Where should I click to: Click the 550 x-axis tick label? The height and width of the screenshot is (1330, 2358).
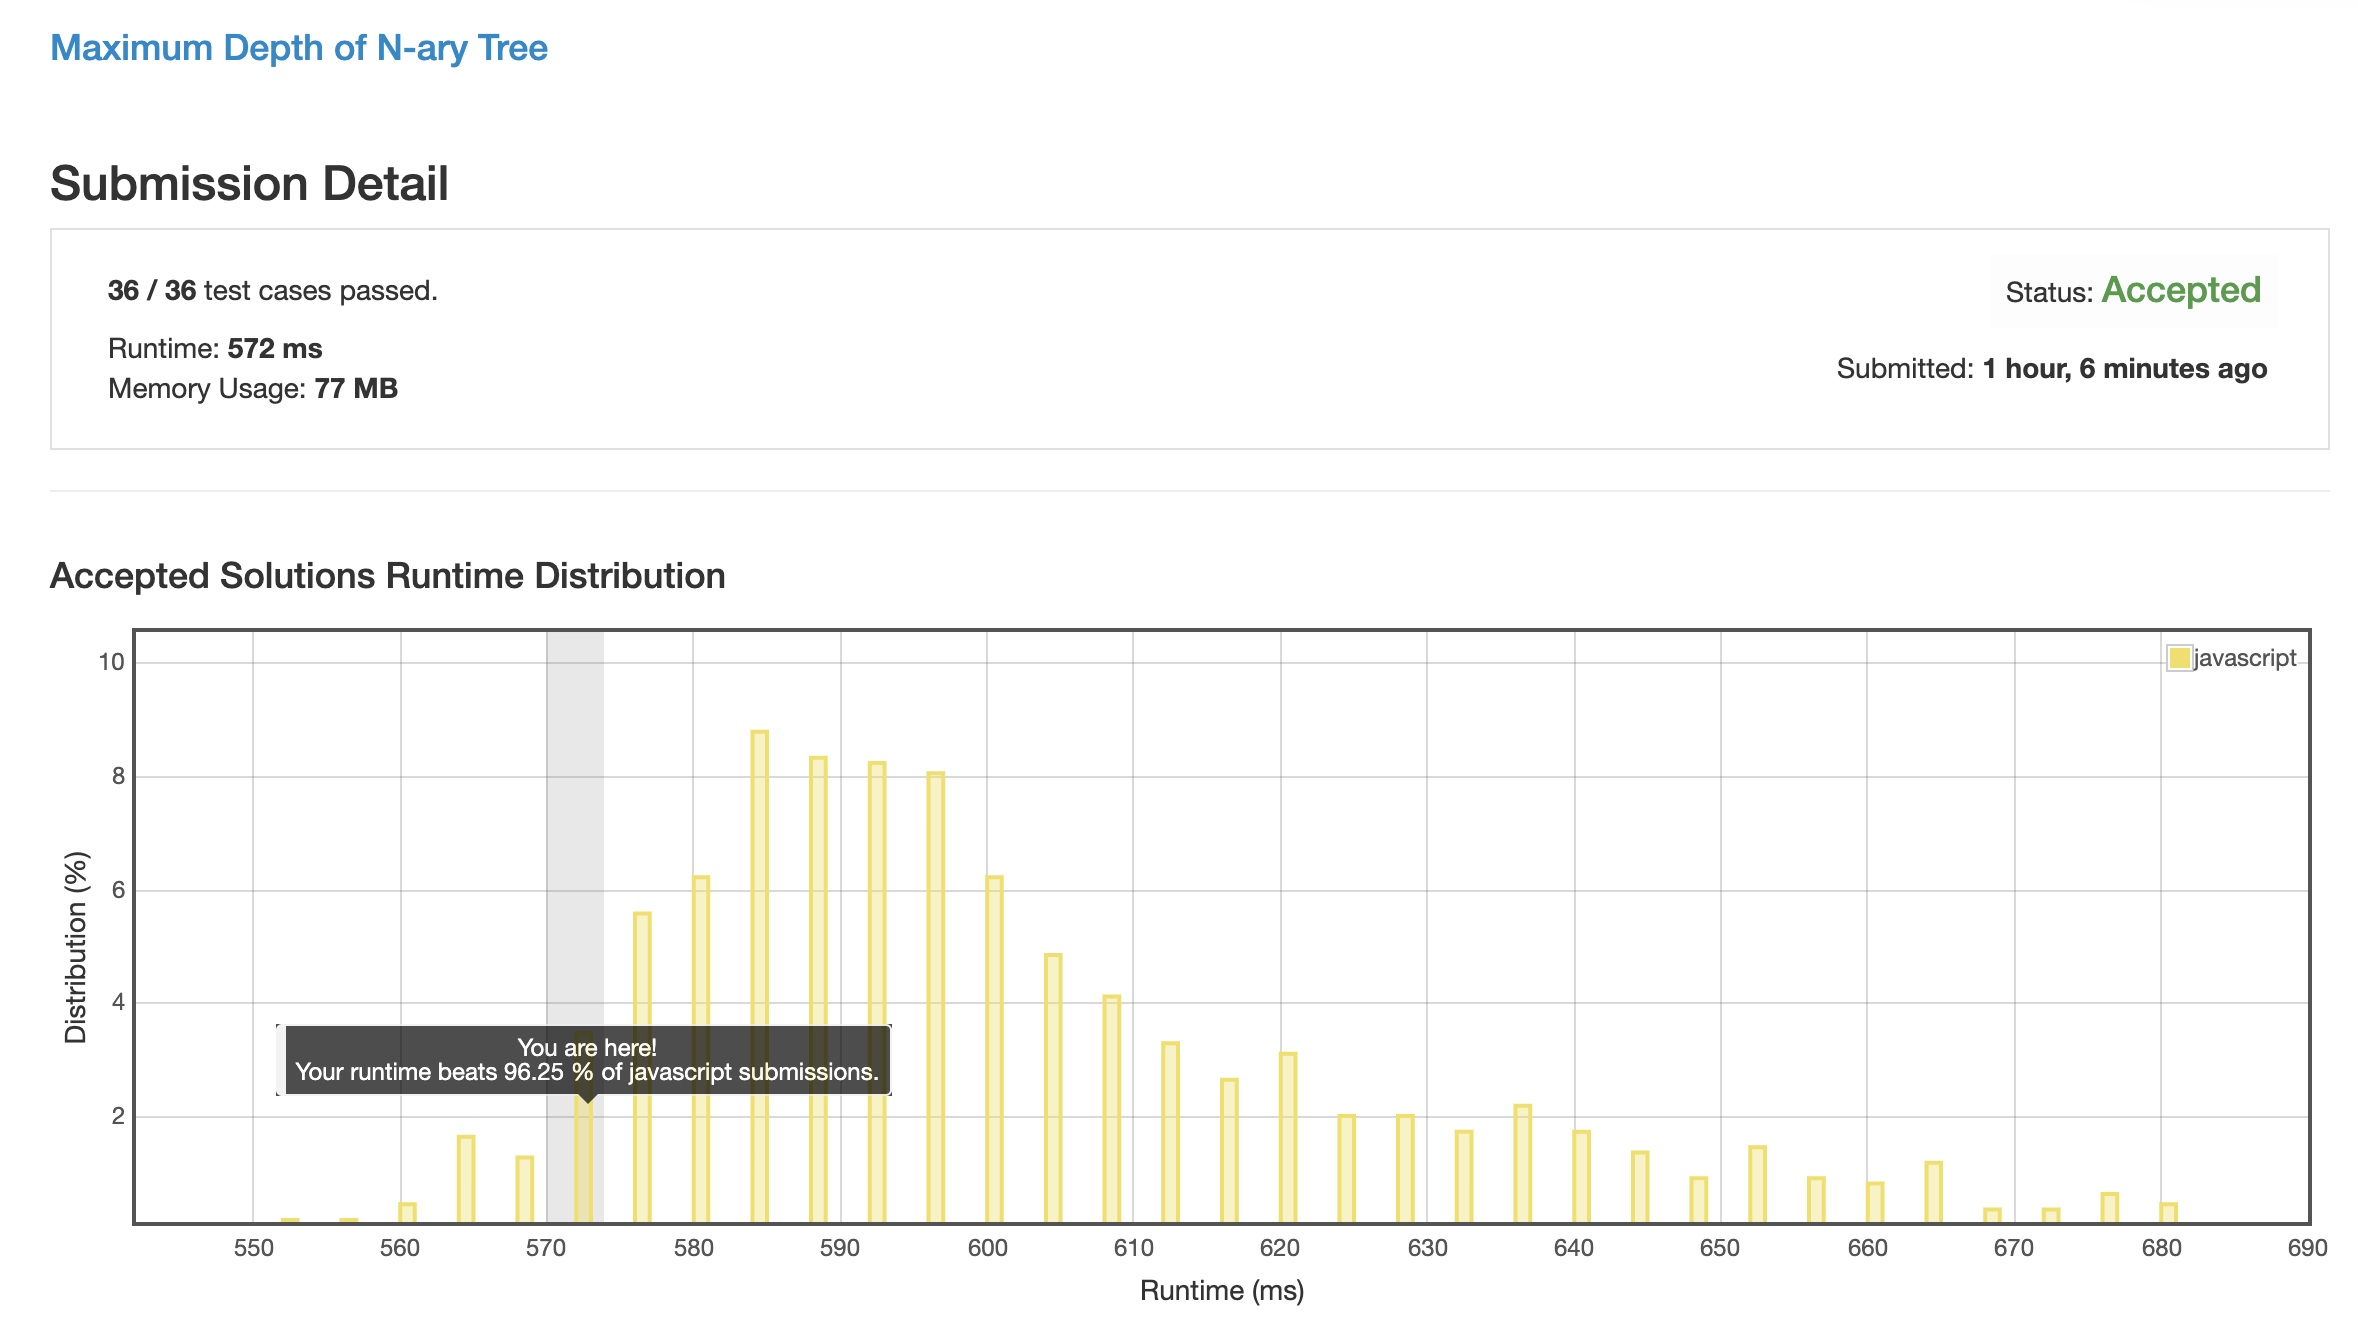[253, 1248]
